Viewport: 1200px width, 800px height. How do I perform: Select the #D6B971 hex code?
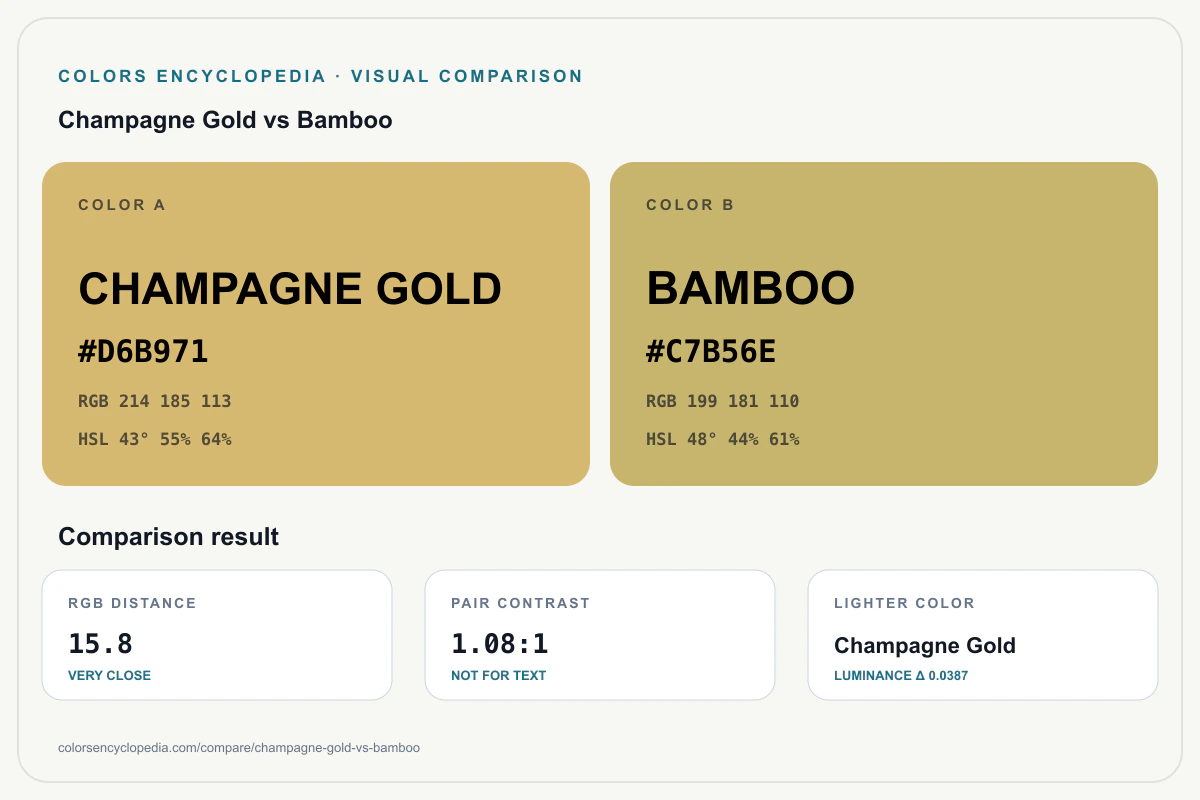143,351
